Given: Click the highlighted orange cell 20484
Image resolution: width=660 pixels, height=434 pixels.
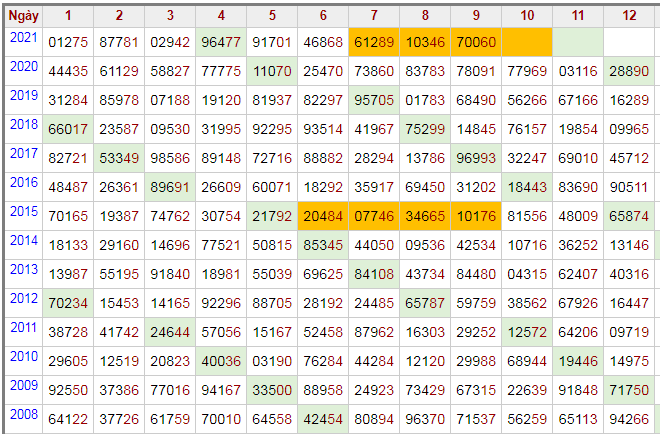Looking at the screenshot, I should click(323, 216).
